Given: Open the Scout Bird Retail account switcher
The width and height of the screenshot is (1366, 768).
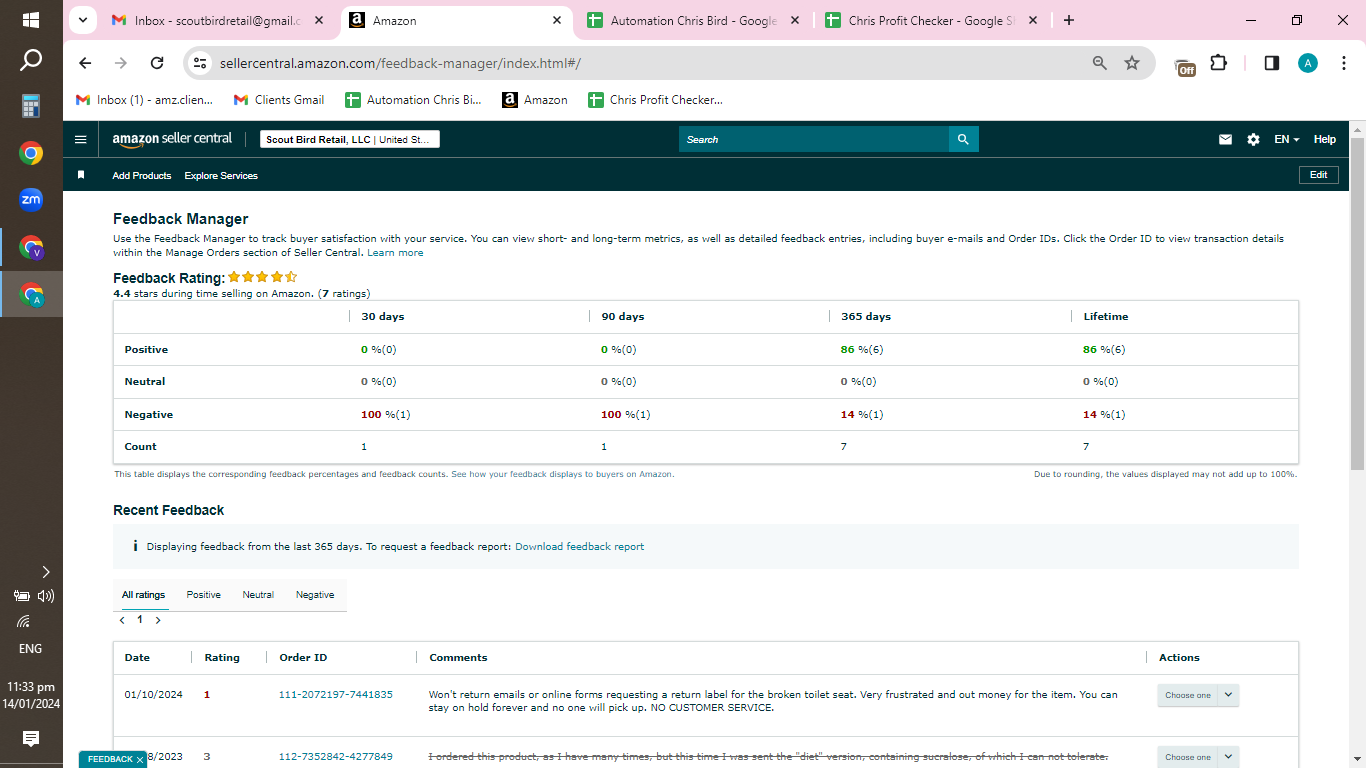Looking at the screenshot, I should coord(350,140).
